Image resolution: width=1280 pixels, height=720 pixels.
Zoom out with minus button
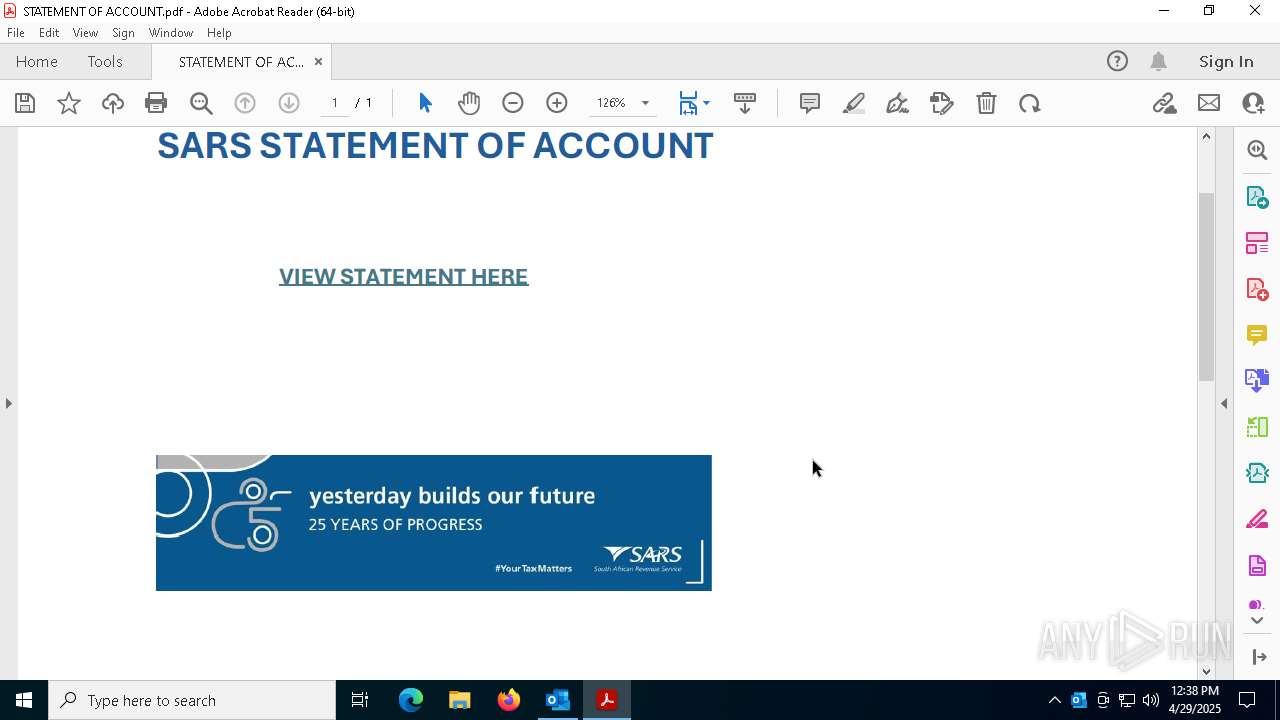[513, 103]
